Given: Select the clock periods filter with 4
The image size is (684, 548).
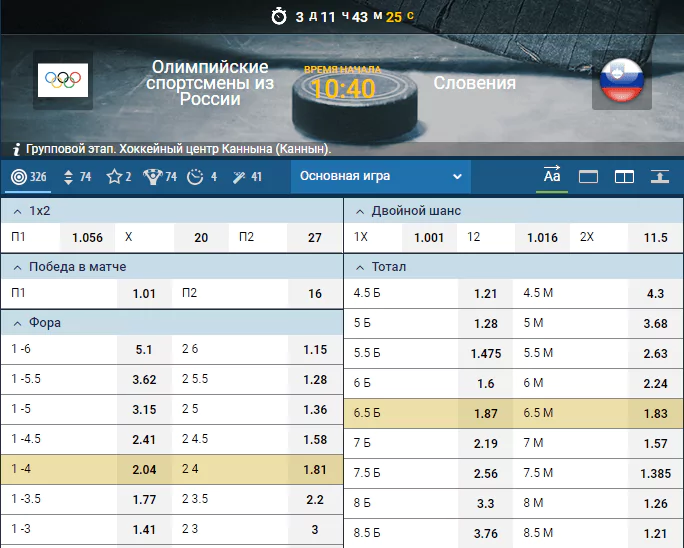Looking at the screenshot, I should point(202,177).
